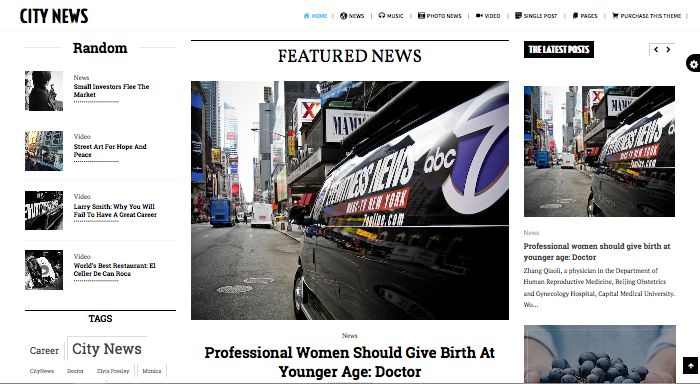Open 'Small Investors Flee The Market' article
Screen dimensions: 700x384
(111, 91)
